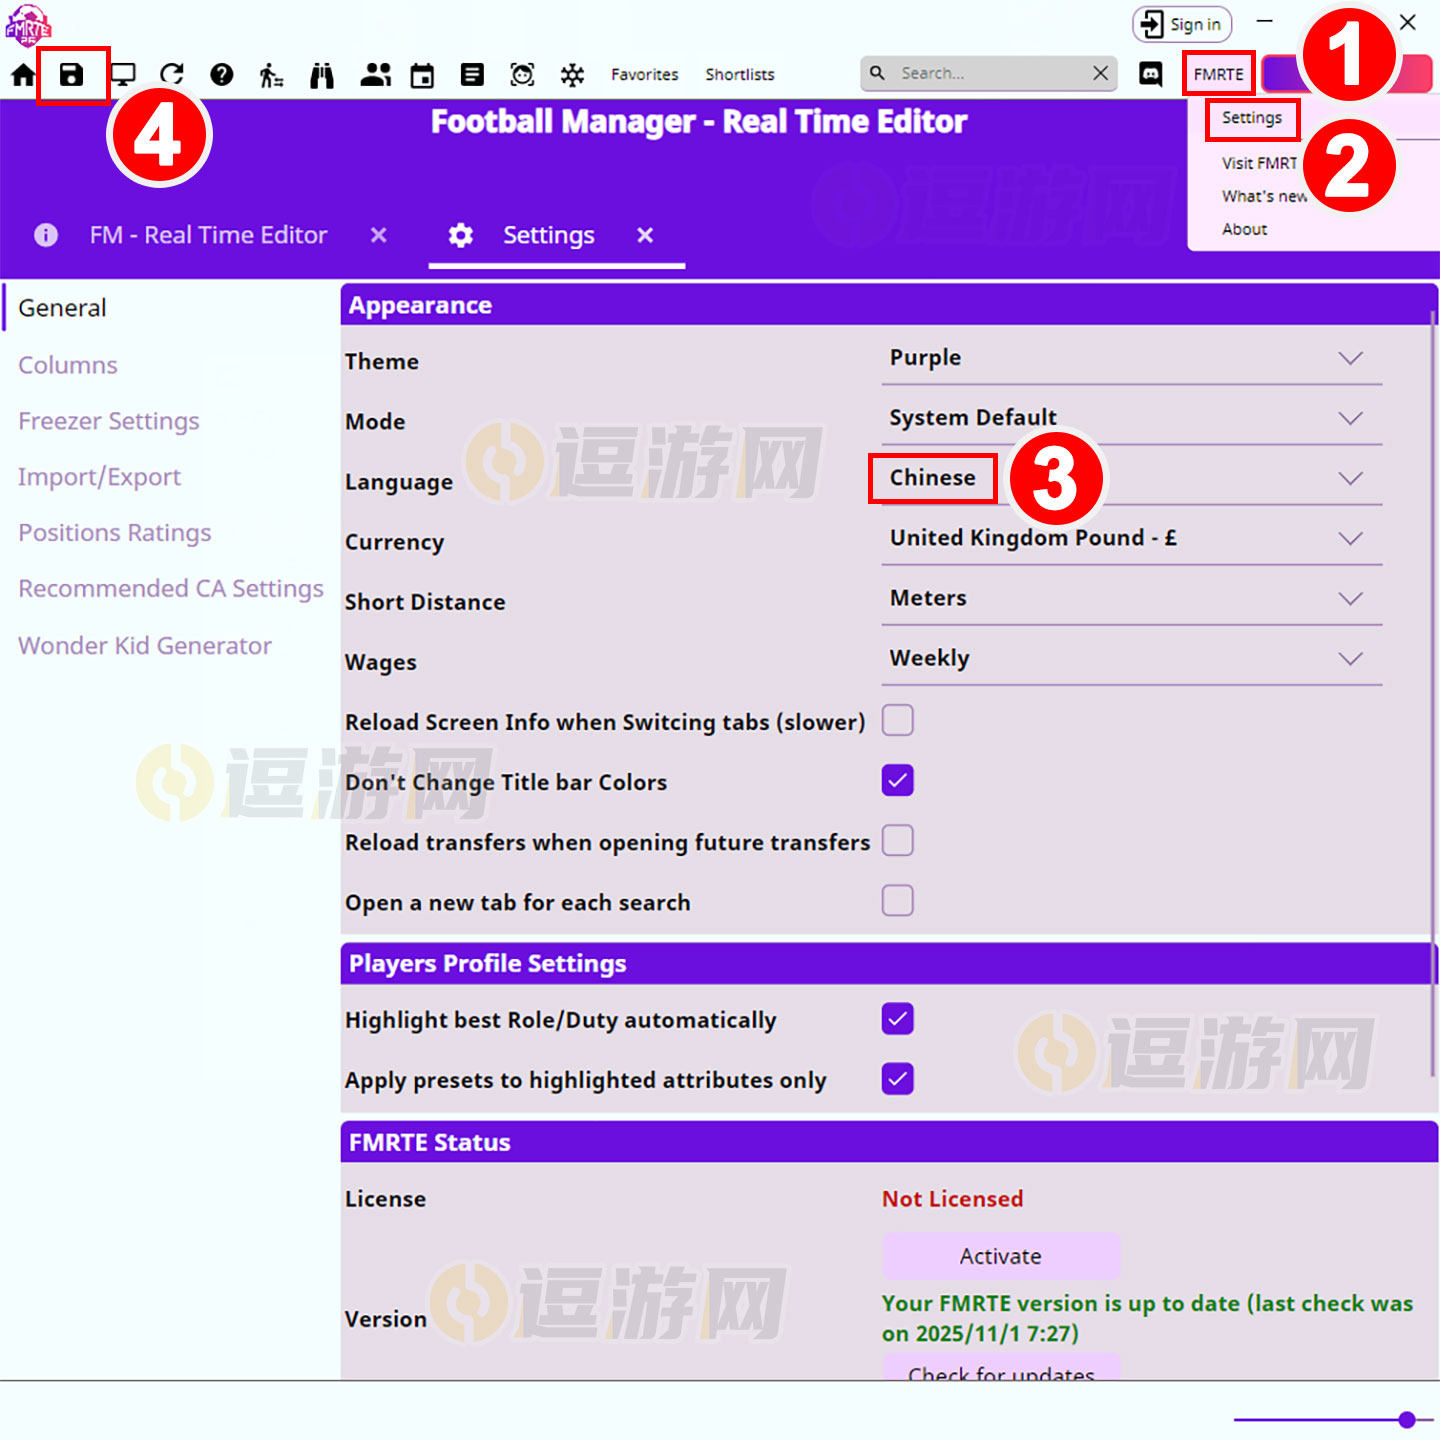
Task: Open Wonder Kid Generator category
Action: (145, 645)
